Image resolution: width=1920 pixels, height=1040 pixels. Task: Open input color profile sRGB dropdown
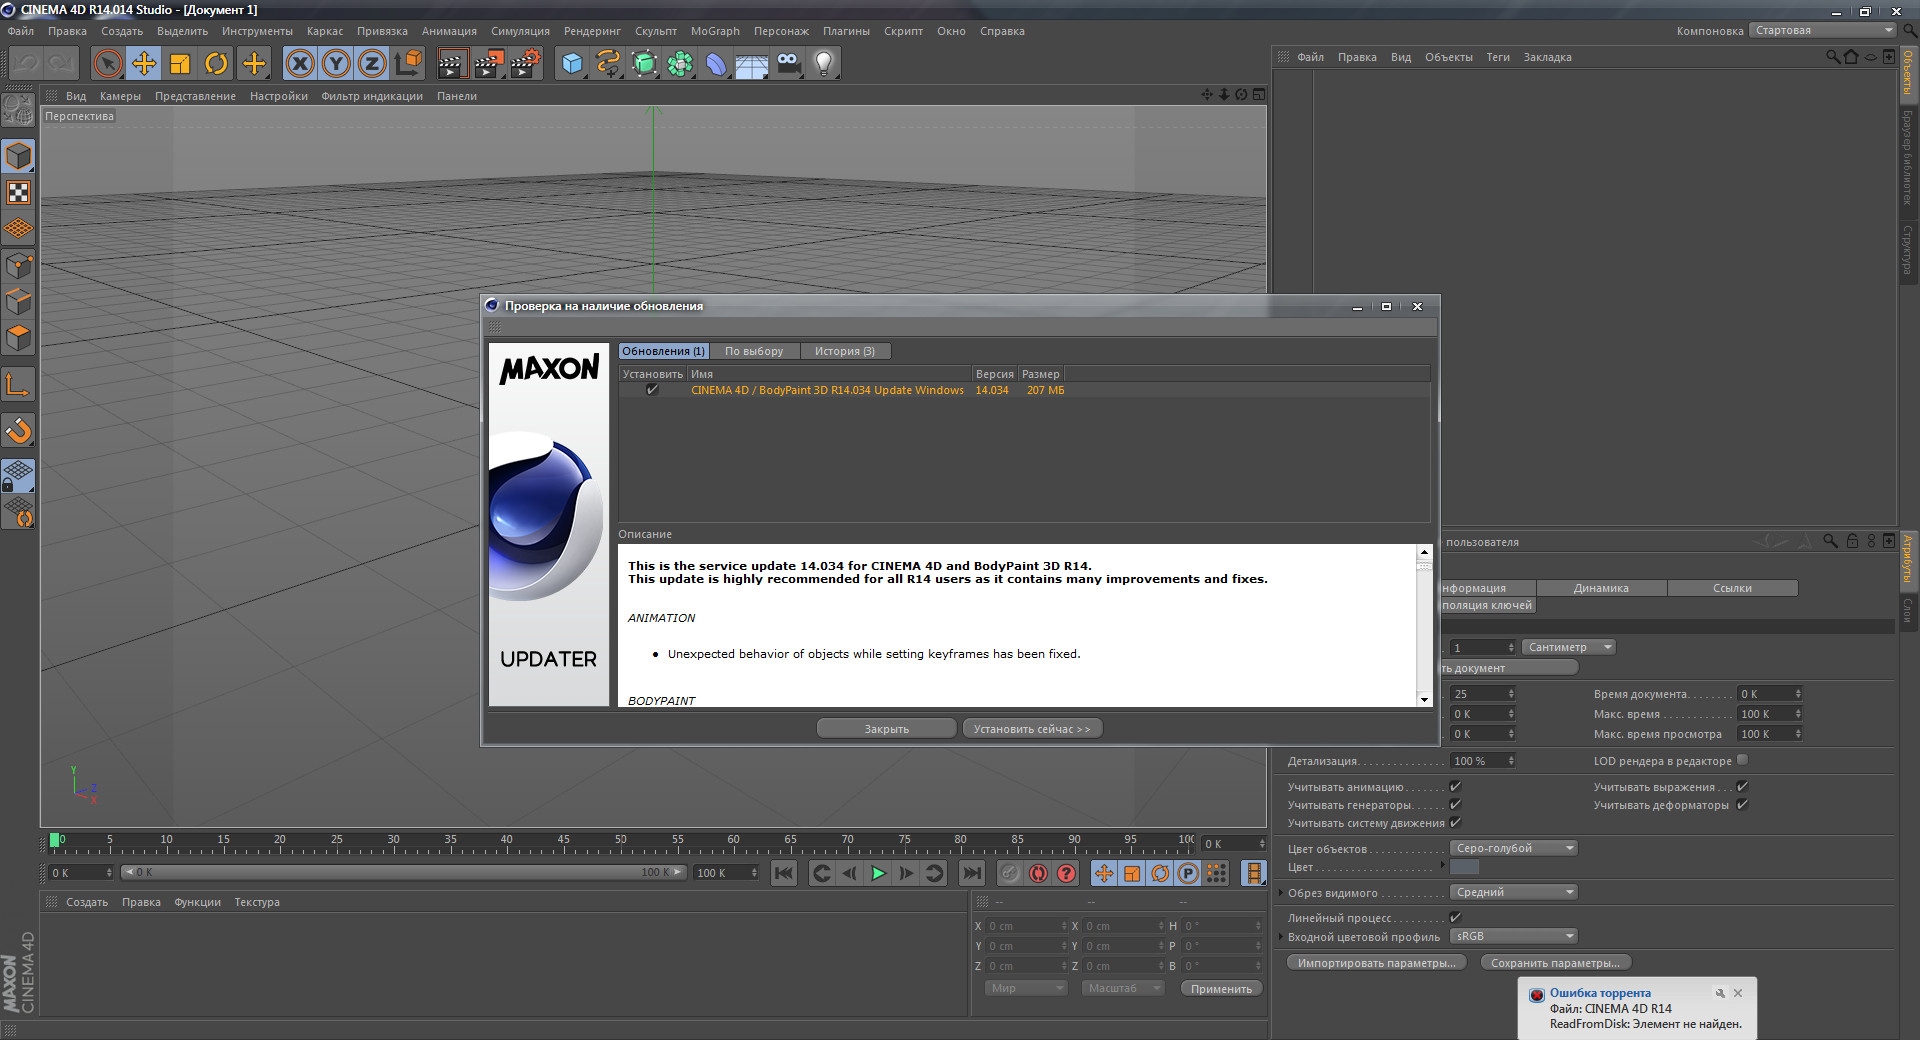point(1514,936)
